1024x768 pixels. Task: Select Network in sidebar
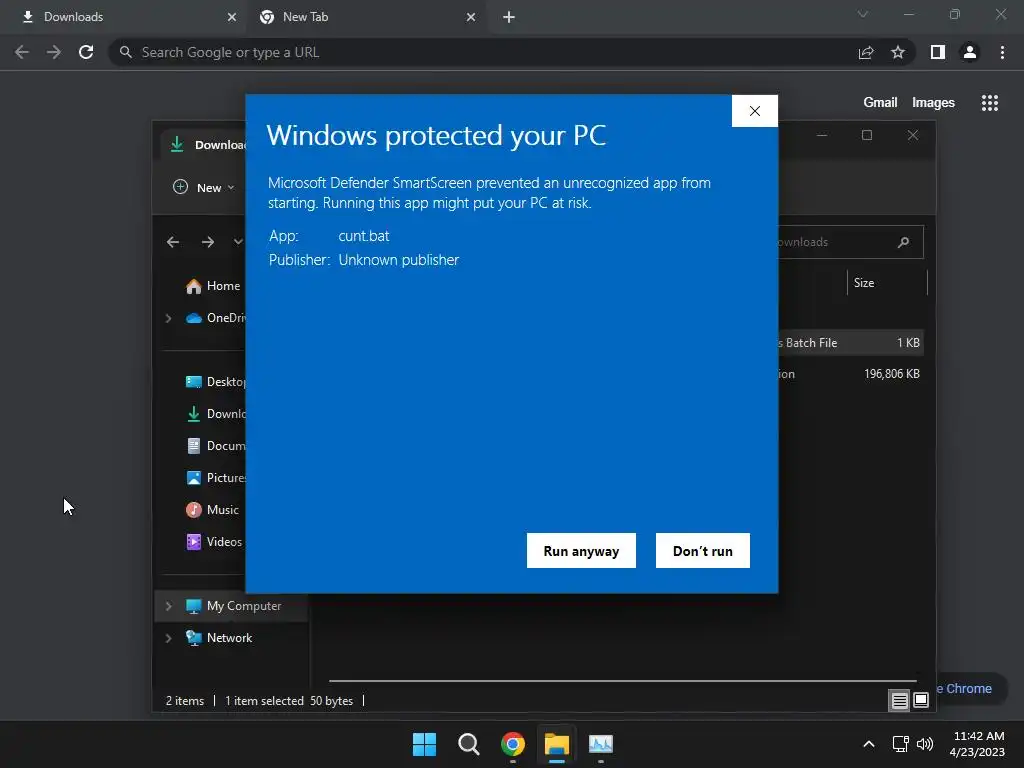pos(219,638)
